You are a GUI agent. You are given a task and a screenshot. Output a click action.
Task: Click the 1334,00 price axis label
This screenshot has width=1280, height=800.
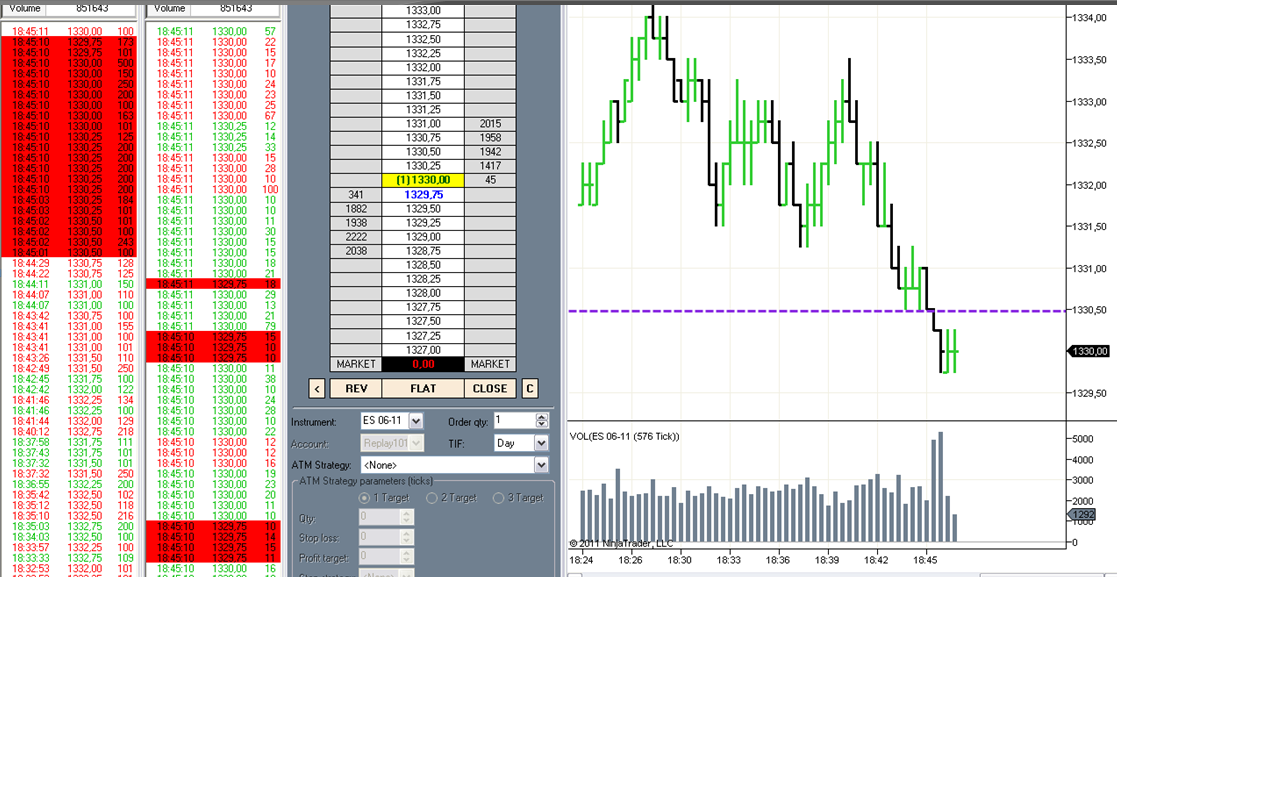1089,18
